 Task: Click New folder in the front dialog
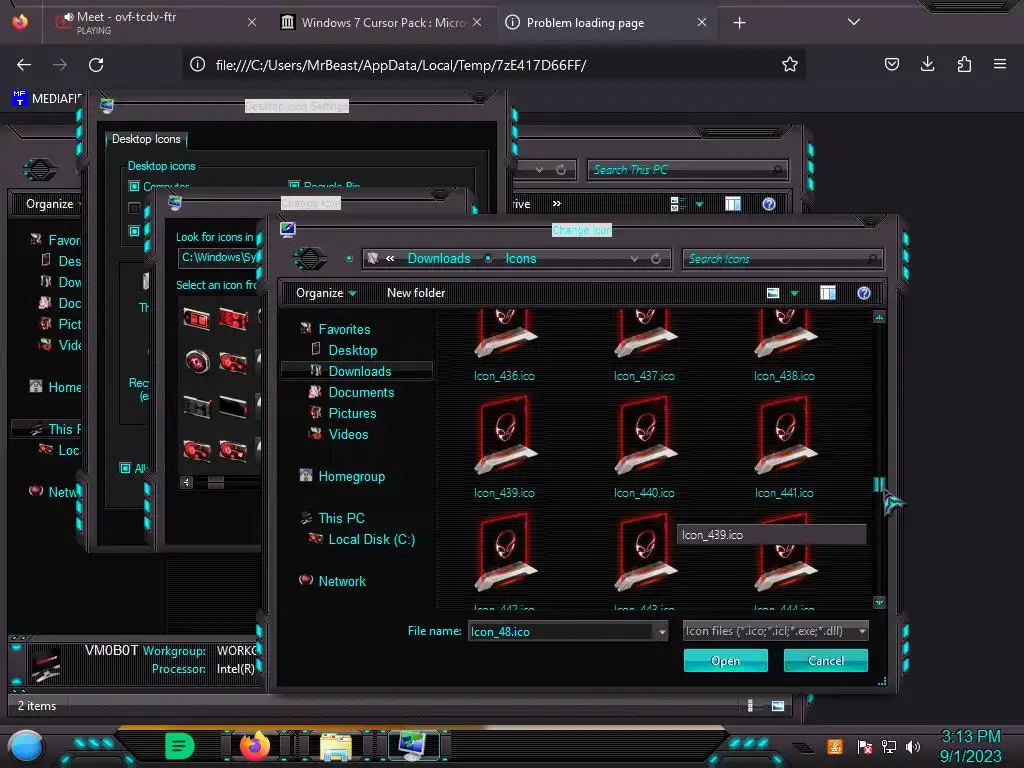point(416,293)
